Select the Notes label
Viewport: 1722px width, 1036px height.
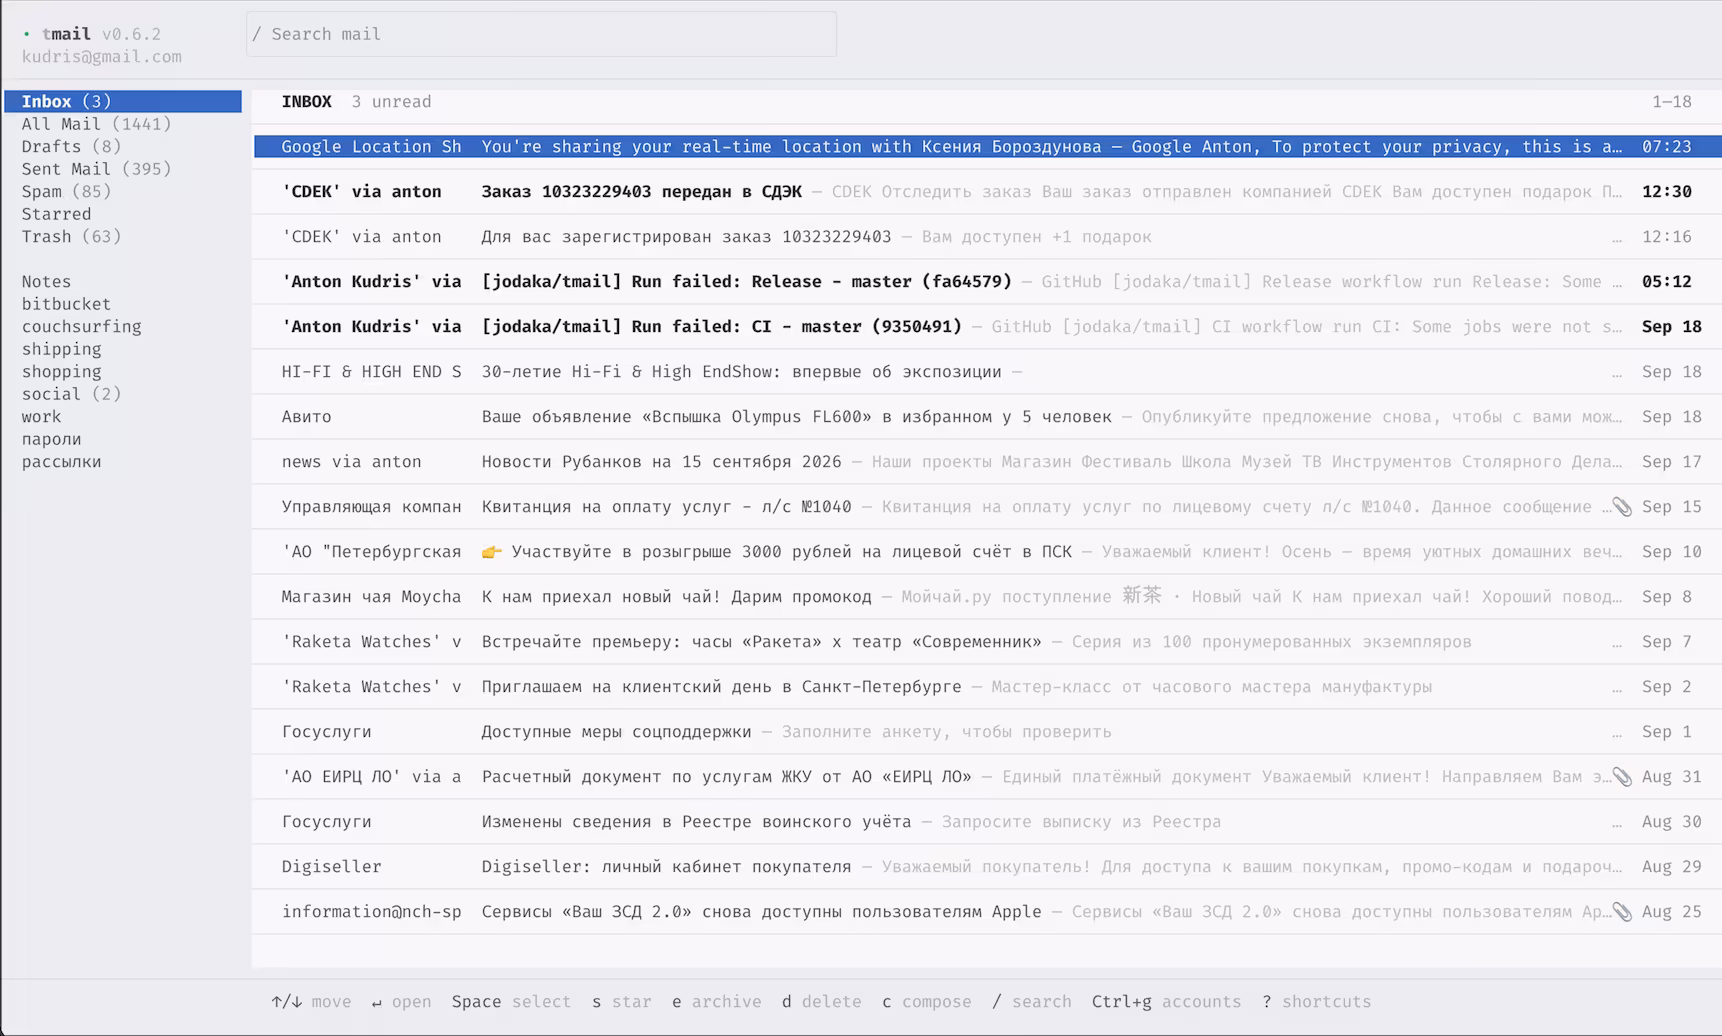(46, 281)
